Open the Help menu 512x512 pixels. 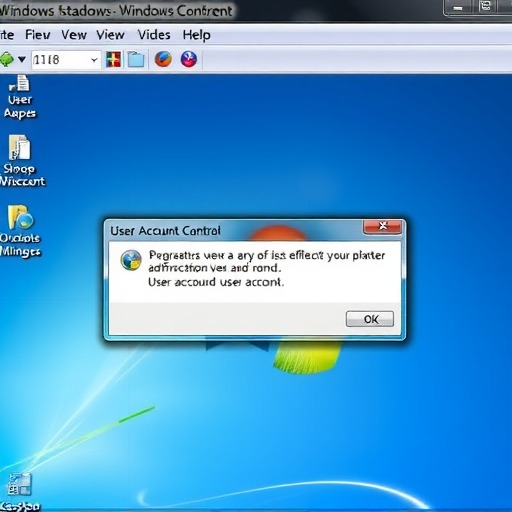click(196, 35)
